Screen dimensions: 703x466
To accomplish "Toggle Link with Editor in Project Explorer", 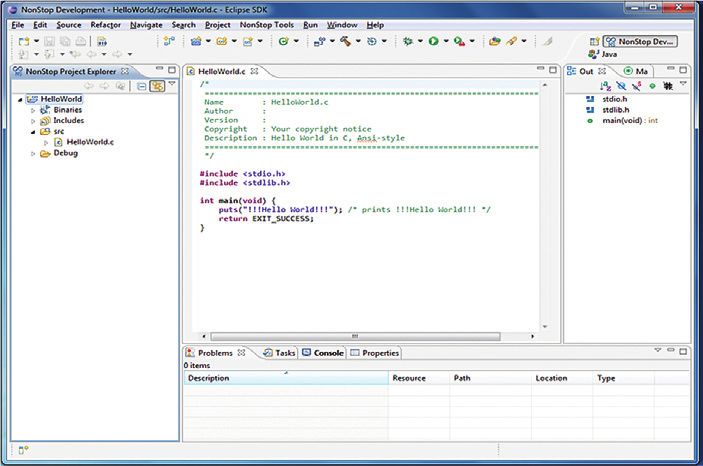I will pos(157,86).
